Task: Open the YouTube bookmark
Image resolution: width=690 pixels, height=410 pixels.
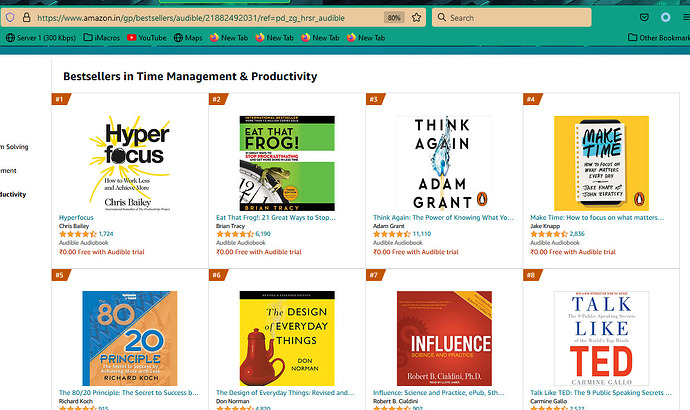Action: point(147,38)
